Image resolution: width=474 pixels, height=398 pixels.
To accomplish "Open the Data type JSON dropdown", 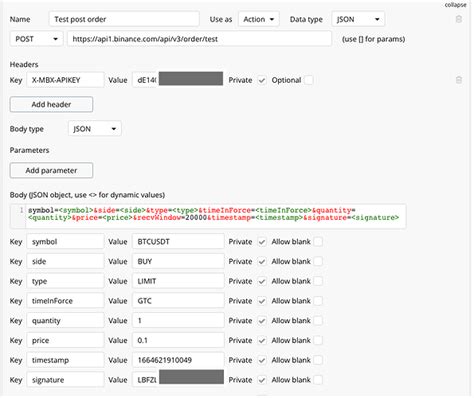I will pyautogui.click(x=358, y=19).
